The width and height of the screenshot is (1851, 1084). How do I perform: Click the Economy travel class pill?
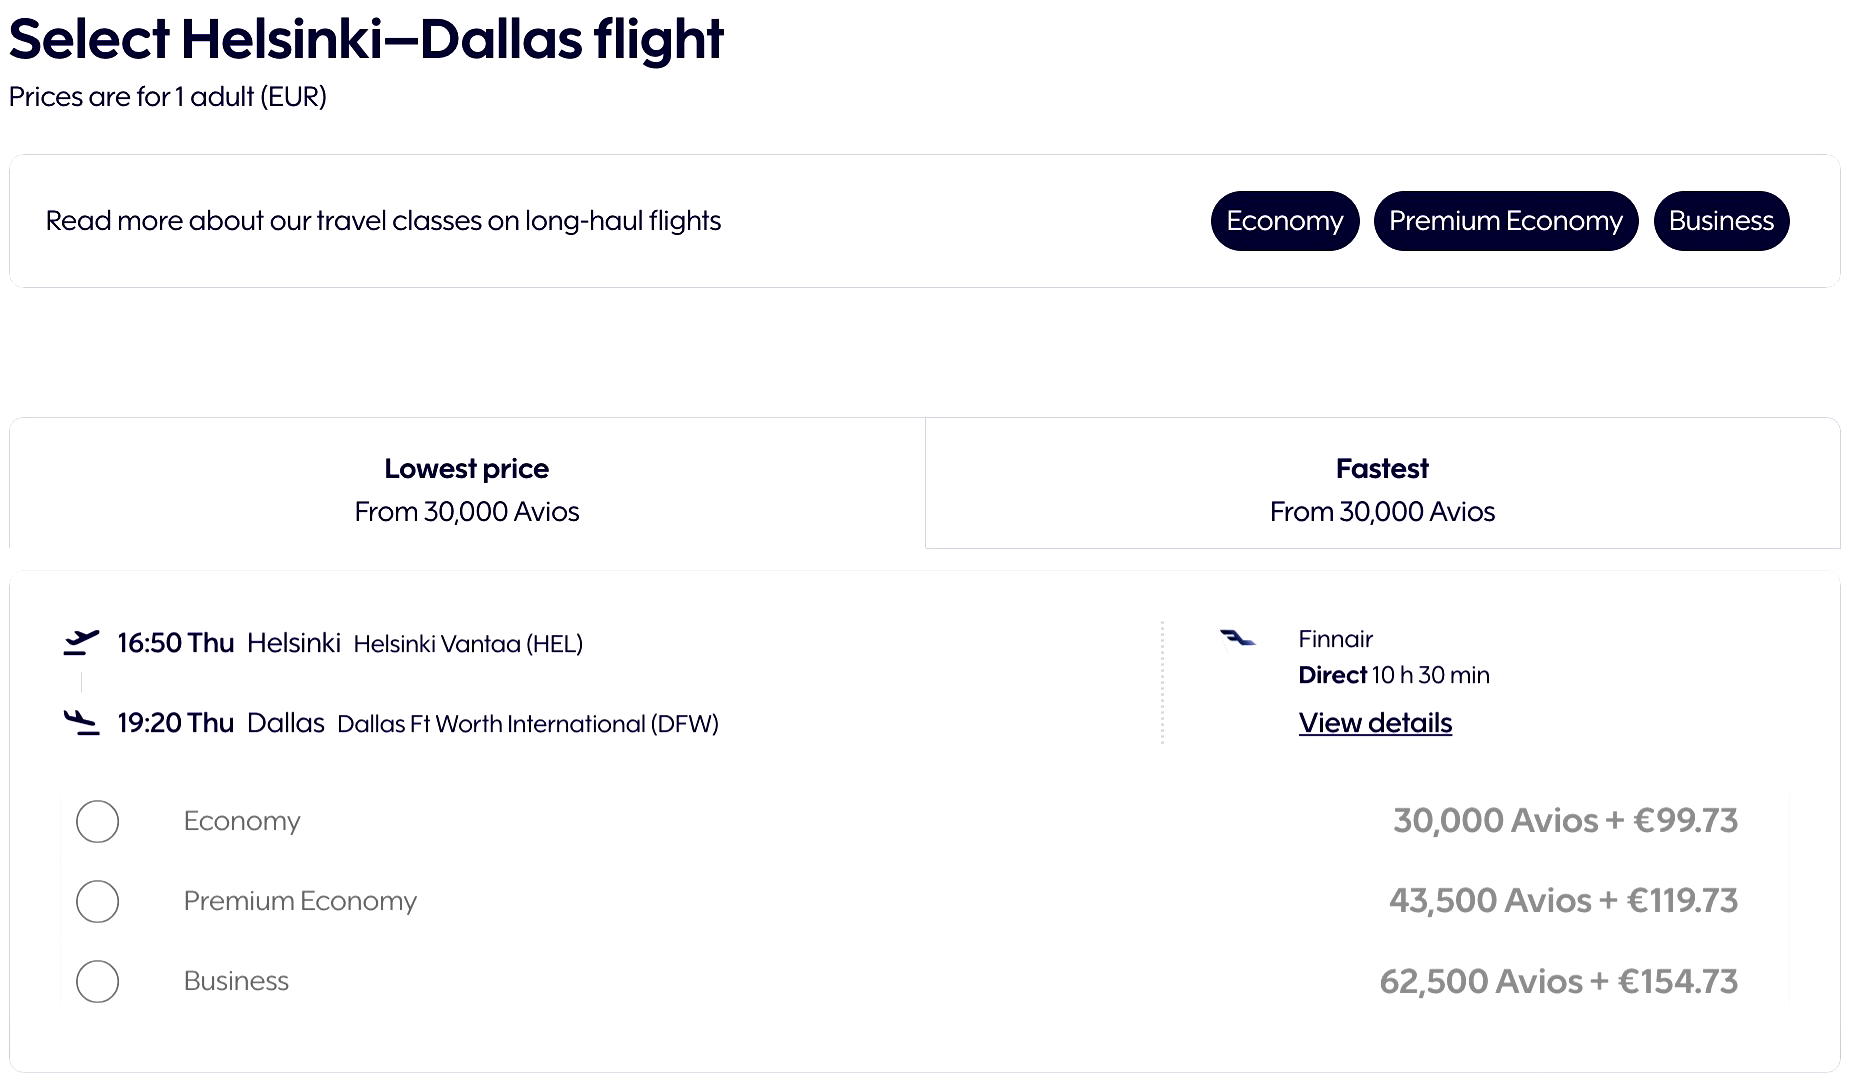click(1284, 221)
